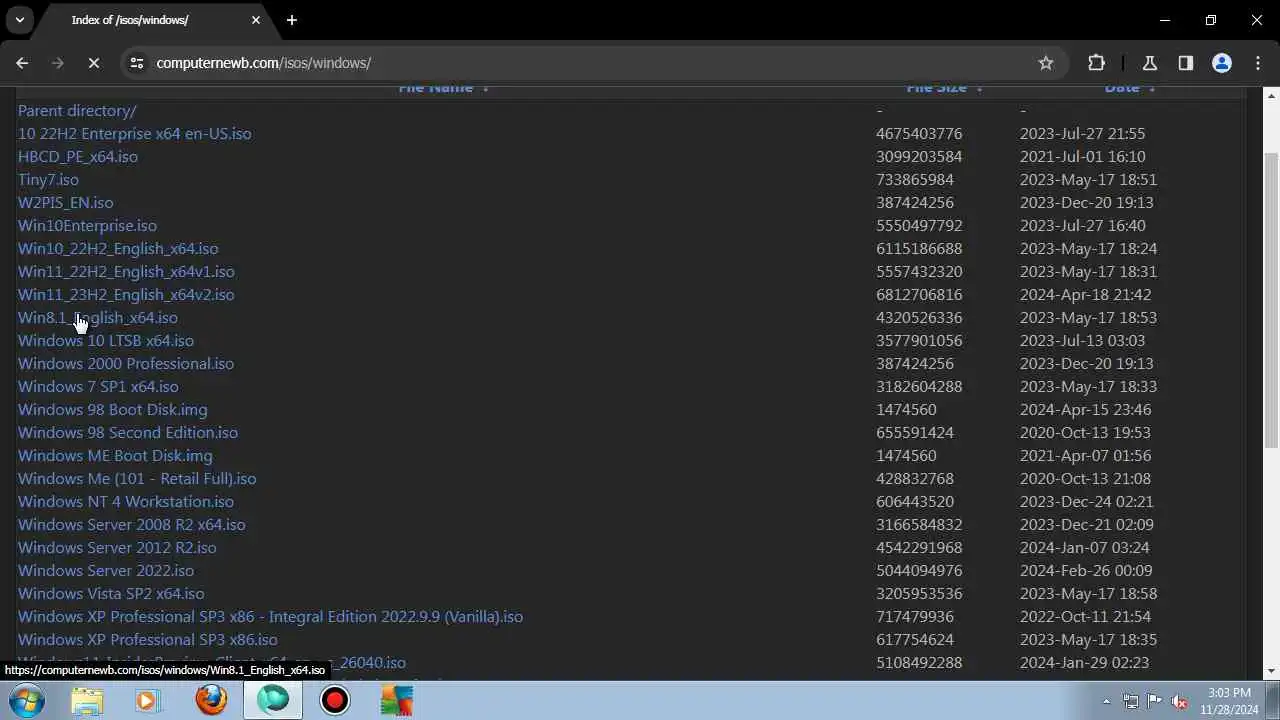This screenshot has height=720, width=1280.
Task: Bookmark this page with the star icon
Action: click(x=1046, y=63)
